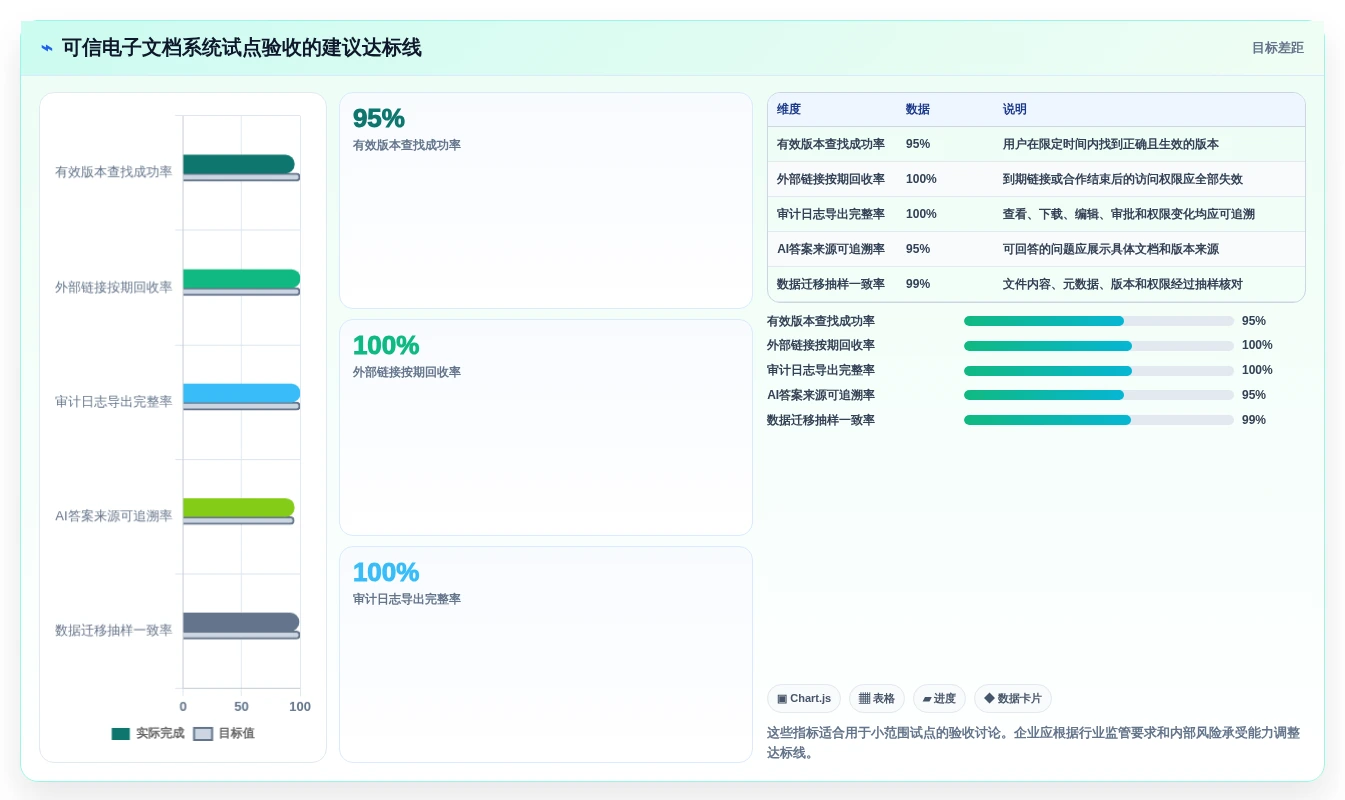Click the page title 可信电子文档系统试点验收的建议达标线

pos(241,48)
